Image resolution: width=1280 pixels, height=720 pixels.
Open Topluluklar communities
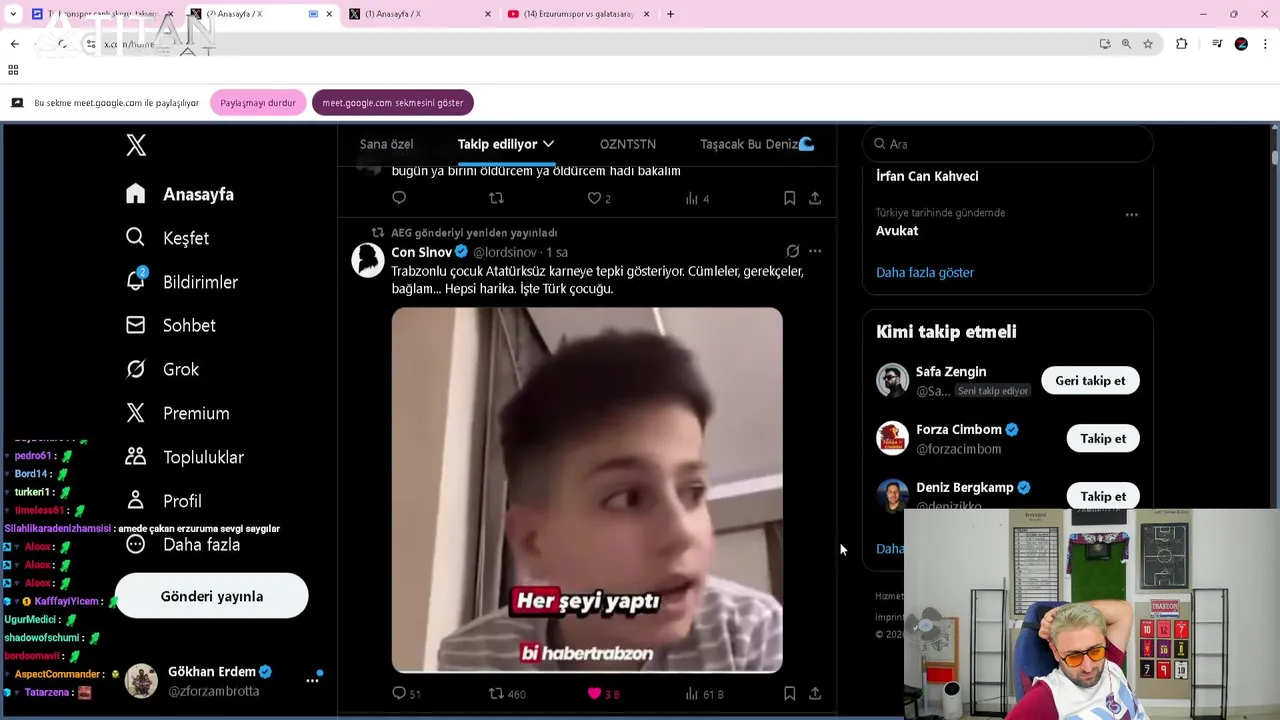coord(184,457)
